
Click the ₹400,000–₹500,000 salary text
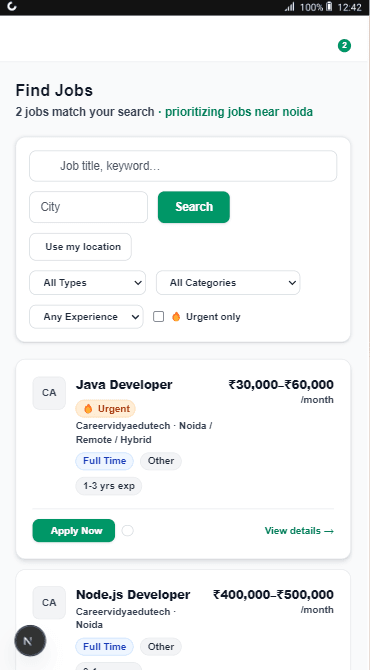[x=273, y=594]
